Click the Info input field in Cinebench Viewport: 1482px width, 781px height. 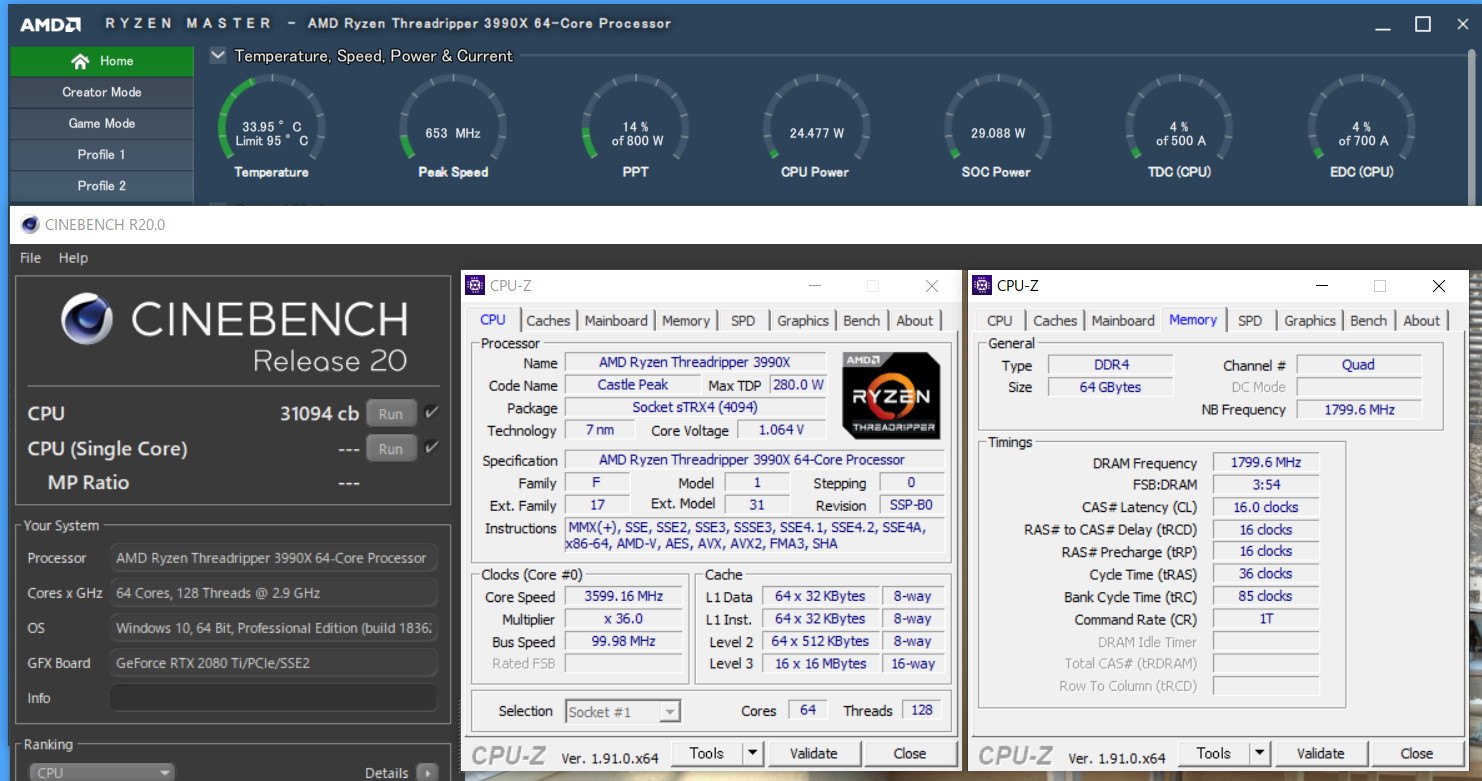click(x=273, y=698)
